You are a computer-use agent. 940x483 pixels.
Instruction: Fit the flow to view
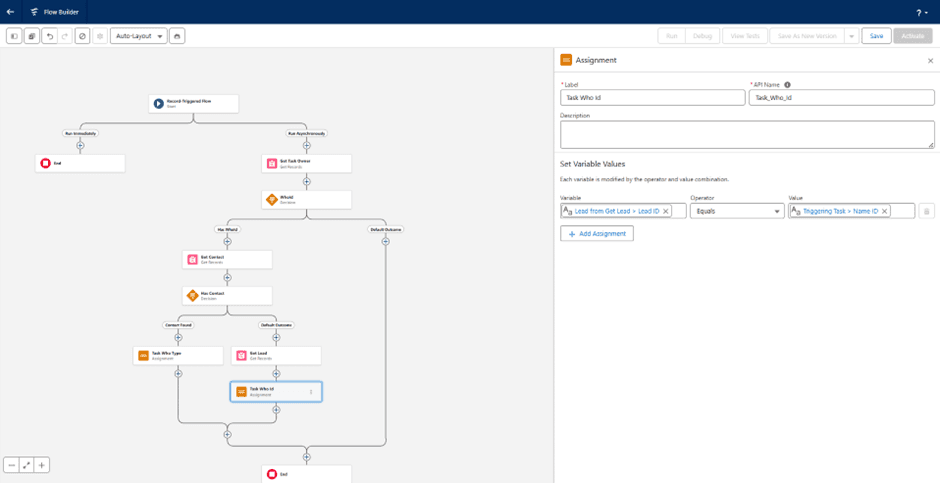click(26, 465)
